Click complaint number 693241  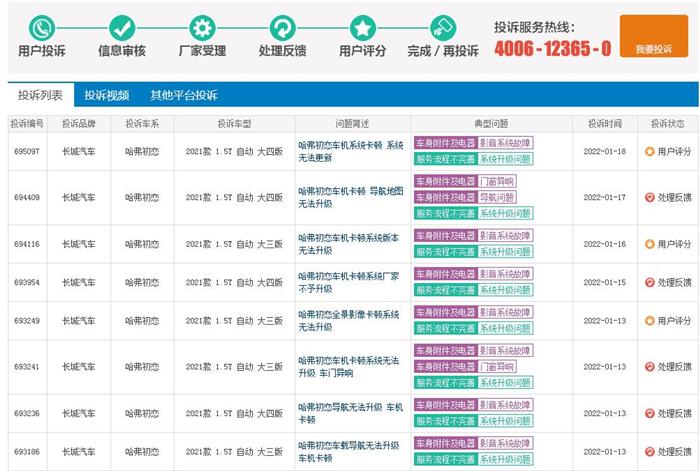pos(27,367)
